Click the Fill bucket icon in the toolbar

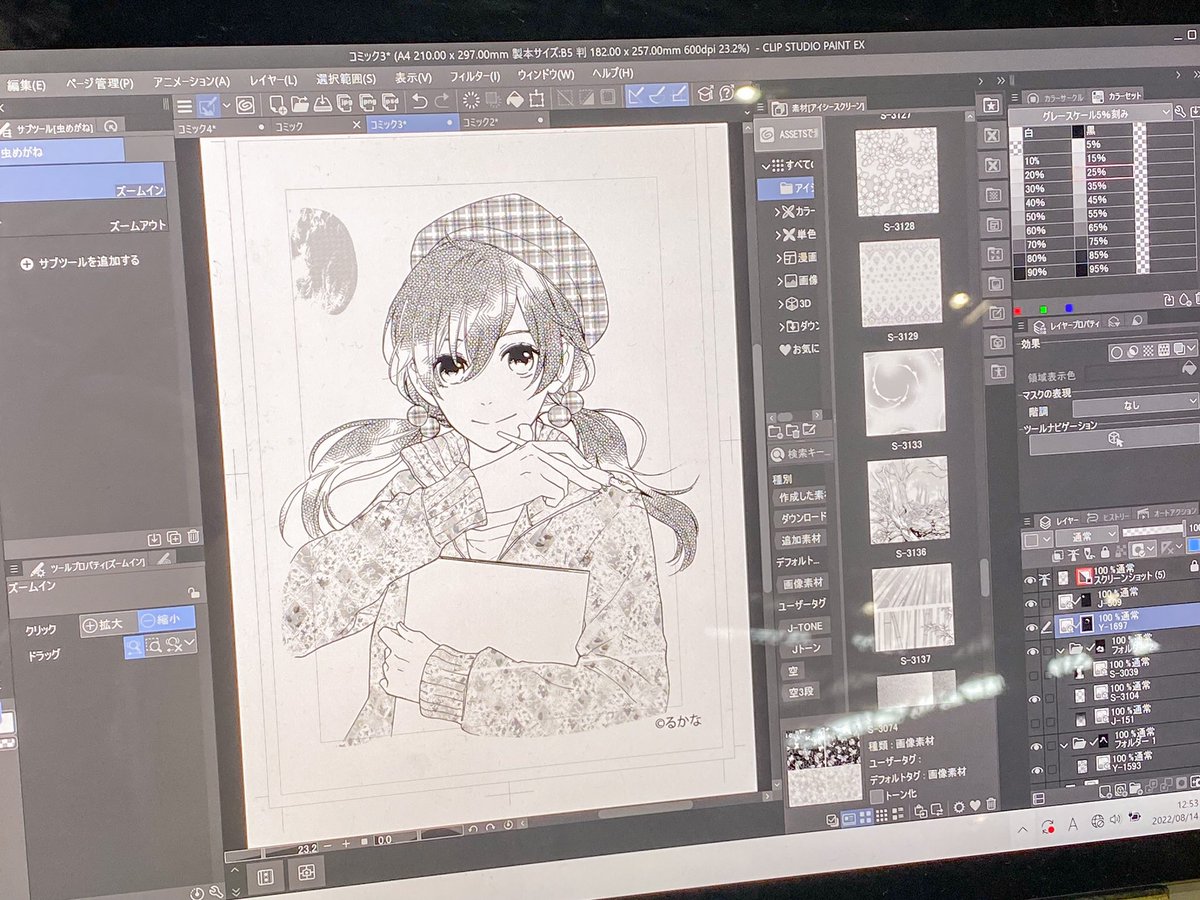point(515,99)
